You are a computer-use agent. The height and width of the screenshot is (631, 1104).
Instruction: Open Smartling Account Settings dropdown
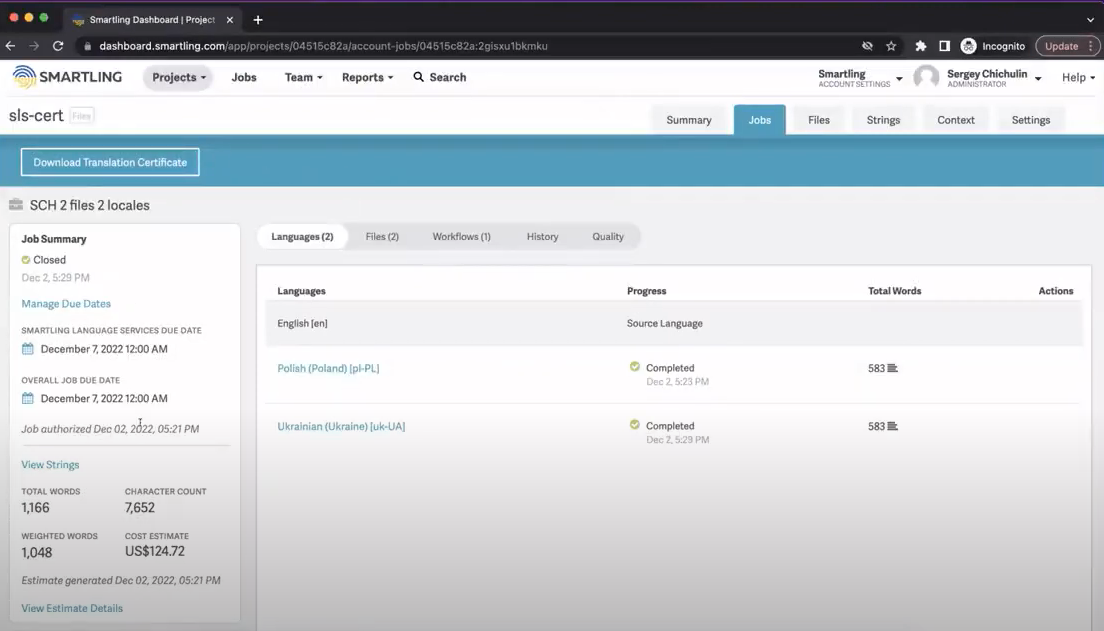coord(860,77)
